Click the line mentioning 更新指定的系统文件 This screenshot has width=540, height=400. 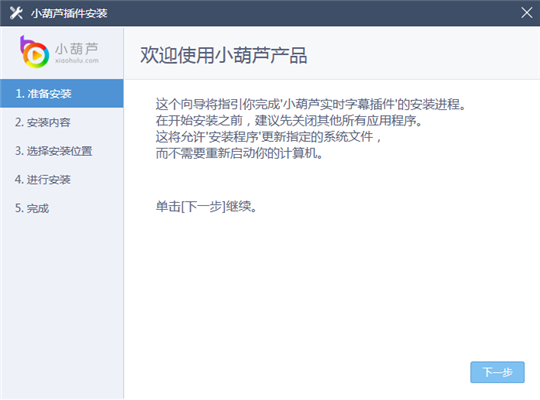pyautogui.click(x=269, y=137)
